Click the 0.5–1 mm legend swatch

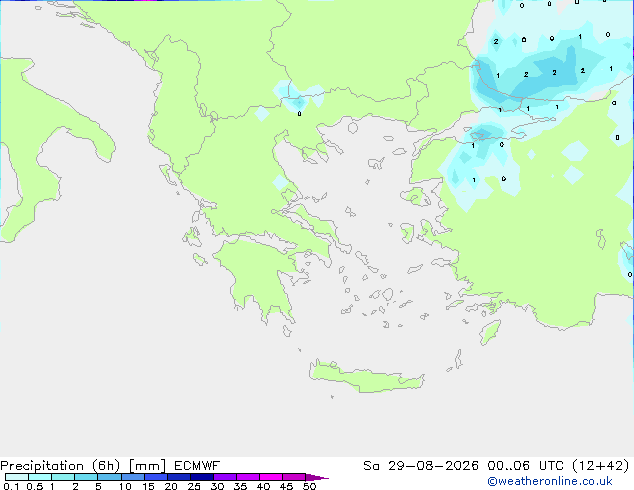pyautogui.click(x=40, y=477)
